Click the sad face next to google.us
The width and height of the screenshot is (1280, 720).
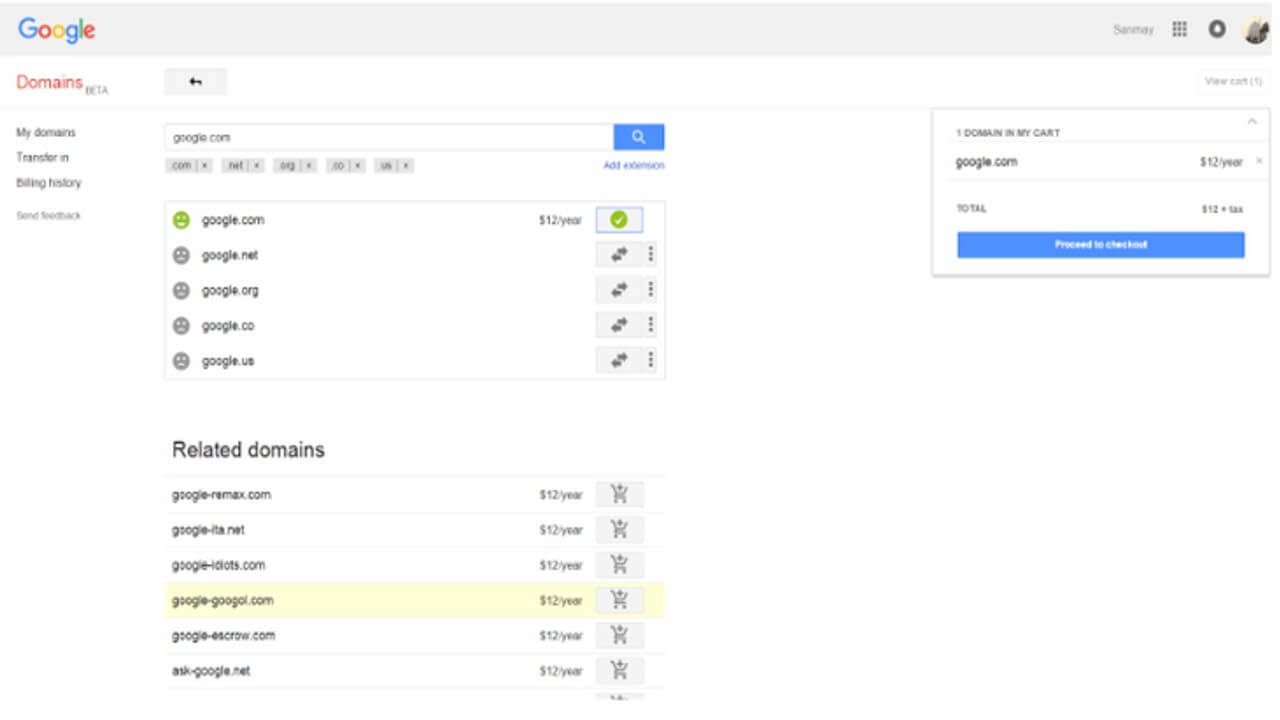(x=181, y=360)
